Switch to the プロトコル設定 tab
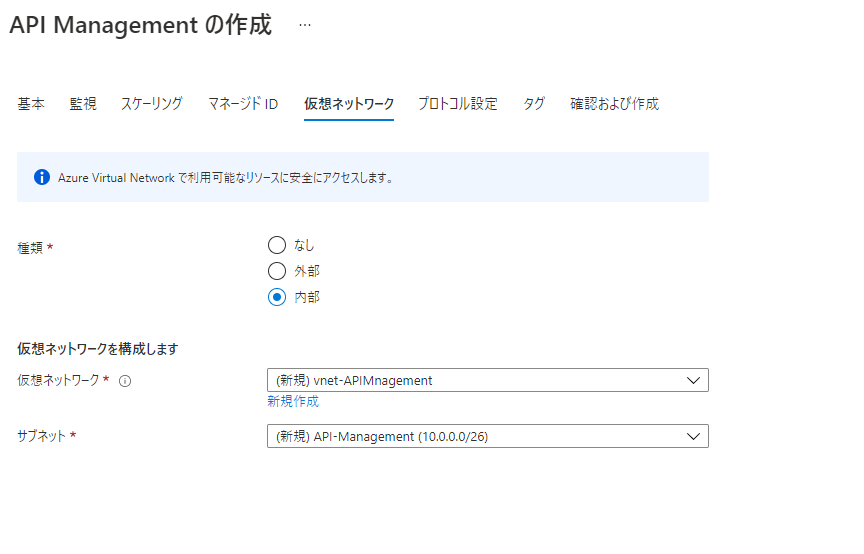Image resolution: width=864 pixels, height=554 pixels. (458, 104)
